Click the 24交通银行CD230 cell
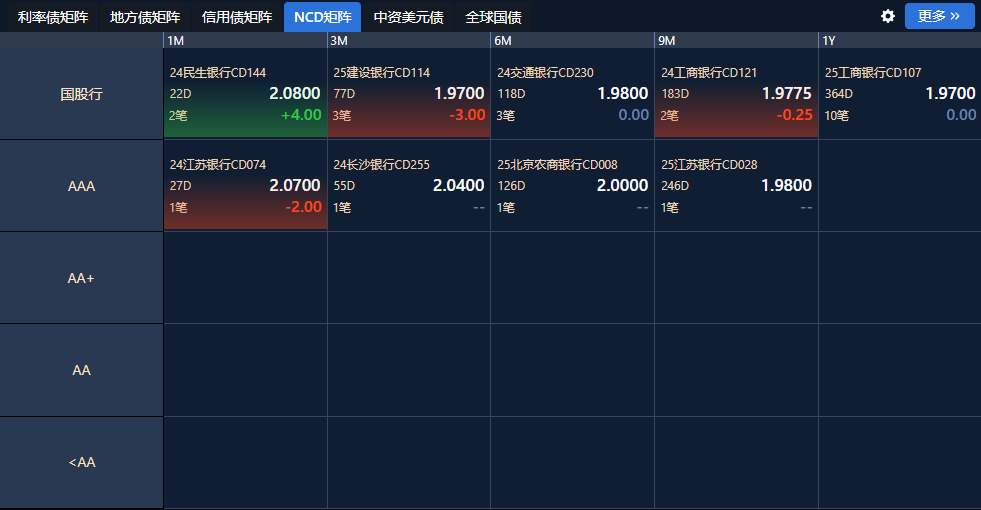 click(572, 94)
